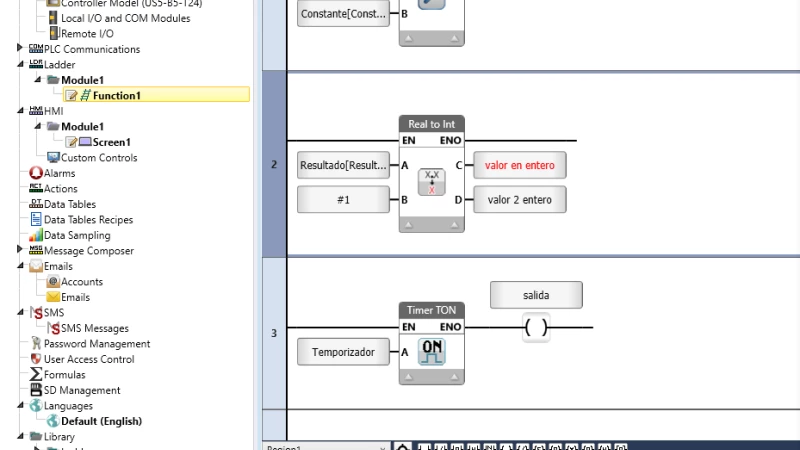The height and width of the screenshot is (450, 800).
Task: Click the Temporizador operand box
Action: (x=343, y=352)
